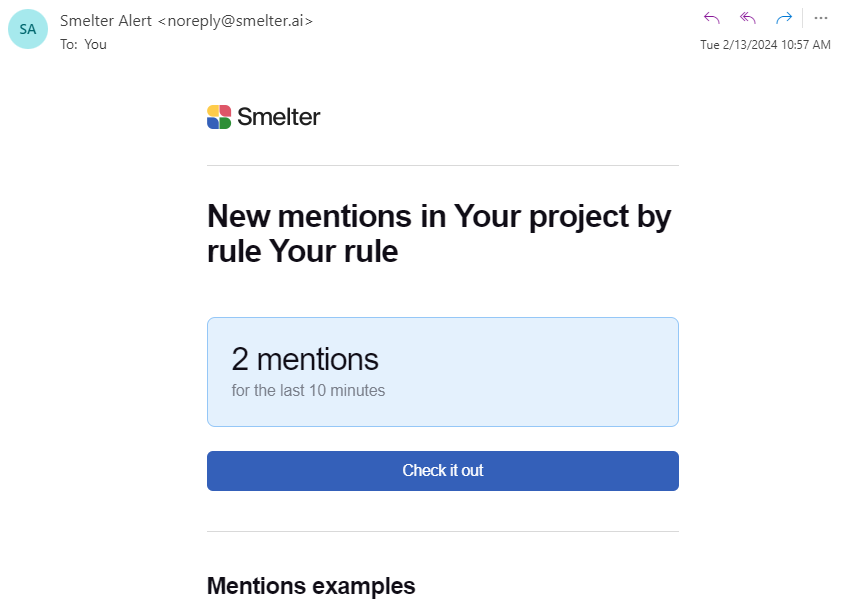Image resolution: width=847 pixels, height=607 pixels.
Task: Click "for the last 10 minutes" text
Action: point(308,390)
